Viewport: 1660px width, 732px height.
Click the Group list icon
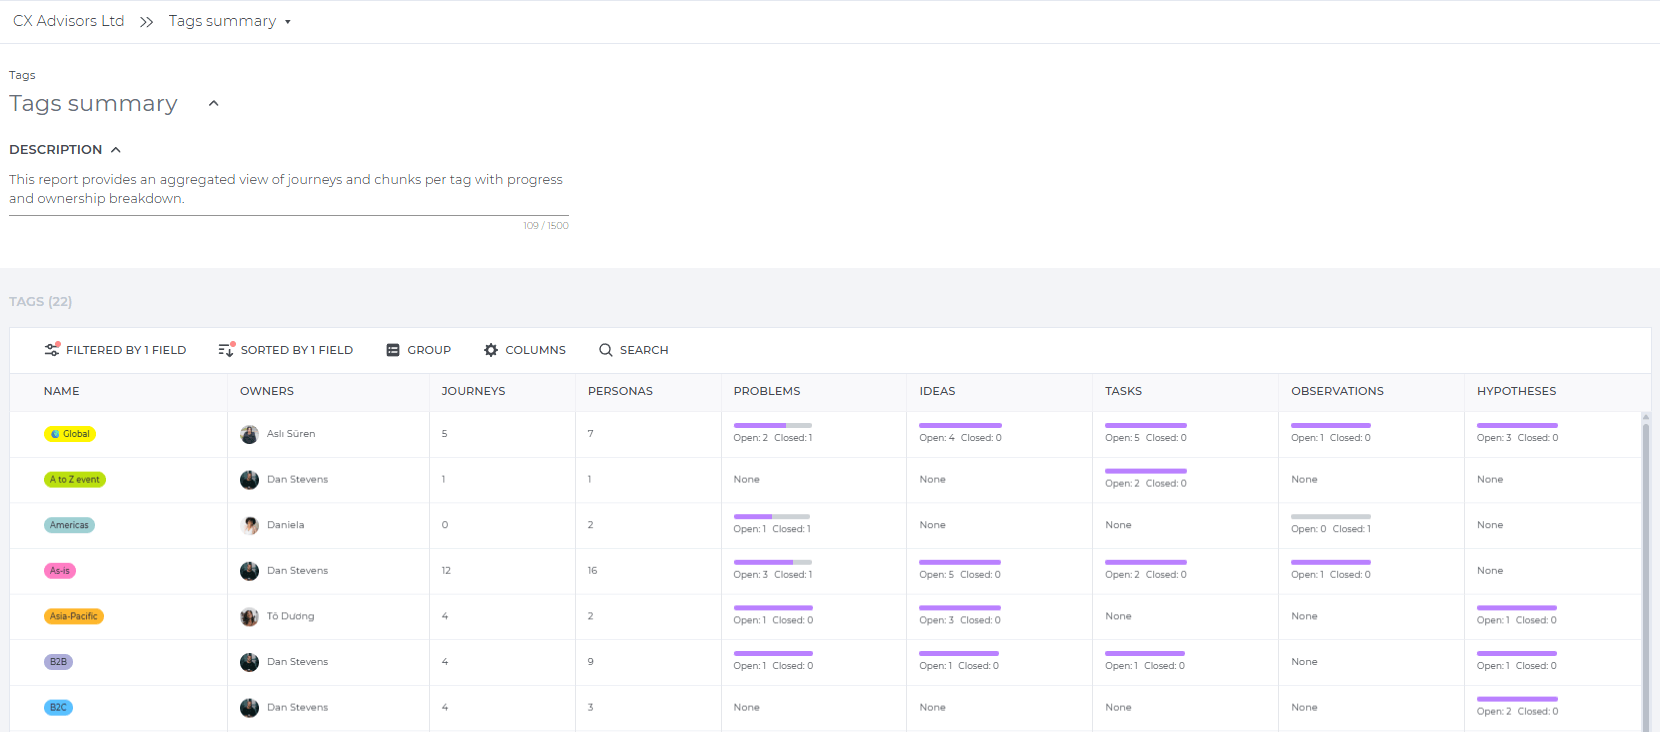point(393,350)
